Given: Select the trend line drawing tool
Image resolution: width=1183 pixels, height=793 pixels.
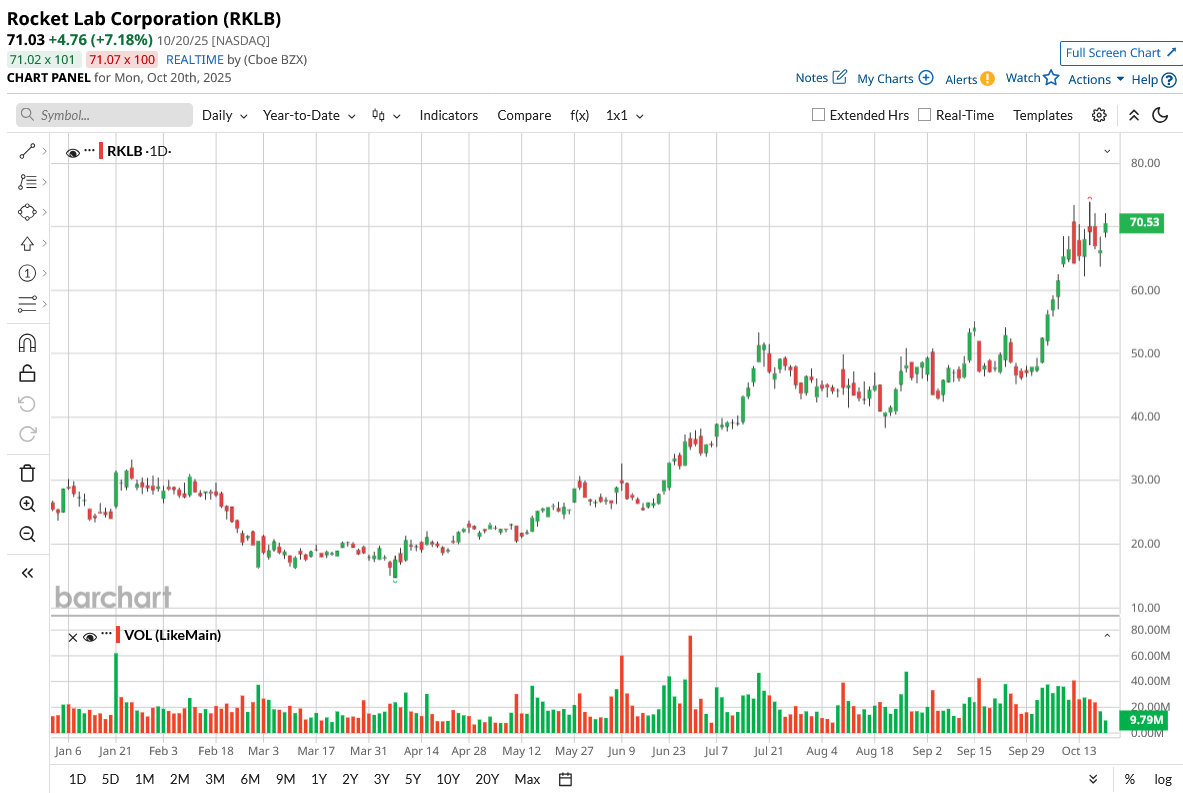Looking at the screenshot, I should click(27, 152).
